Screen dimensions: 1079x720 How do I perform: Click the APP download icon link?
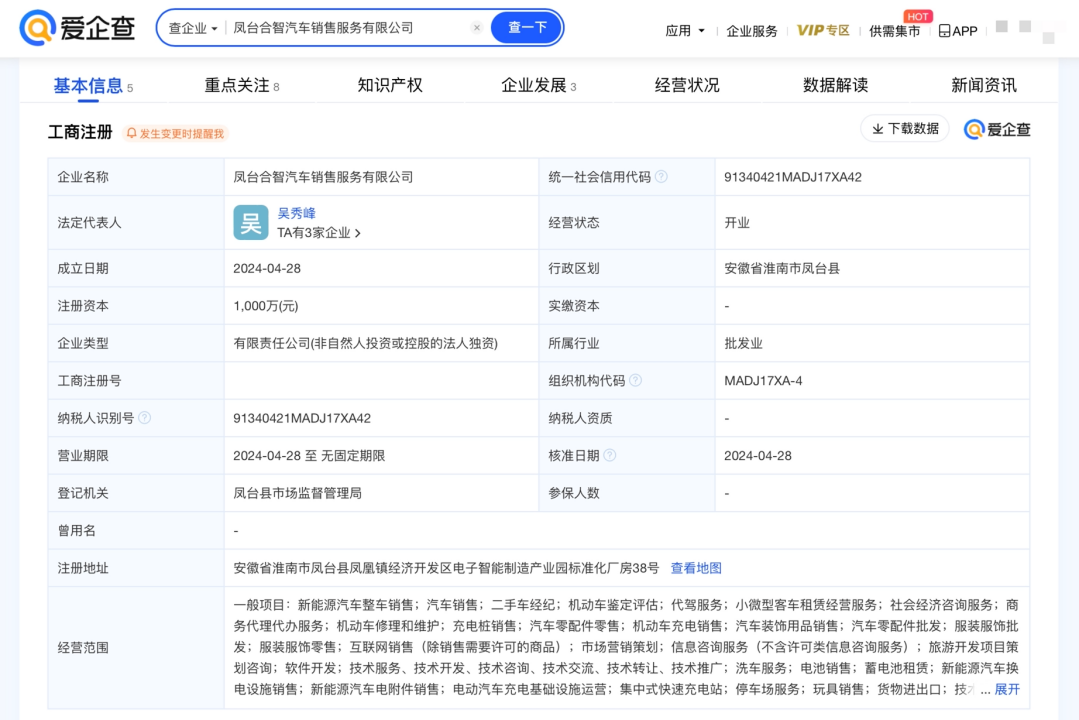point(958,31)
